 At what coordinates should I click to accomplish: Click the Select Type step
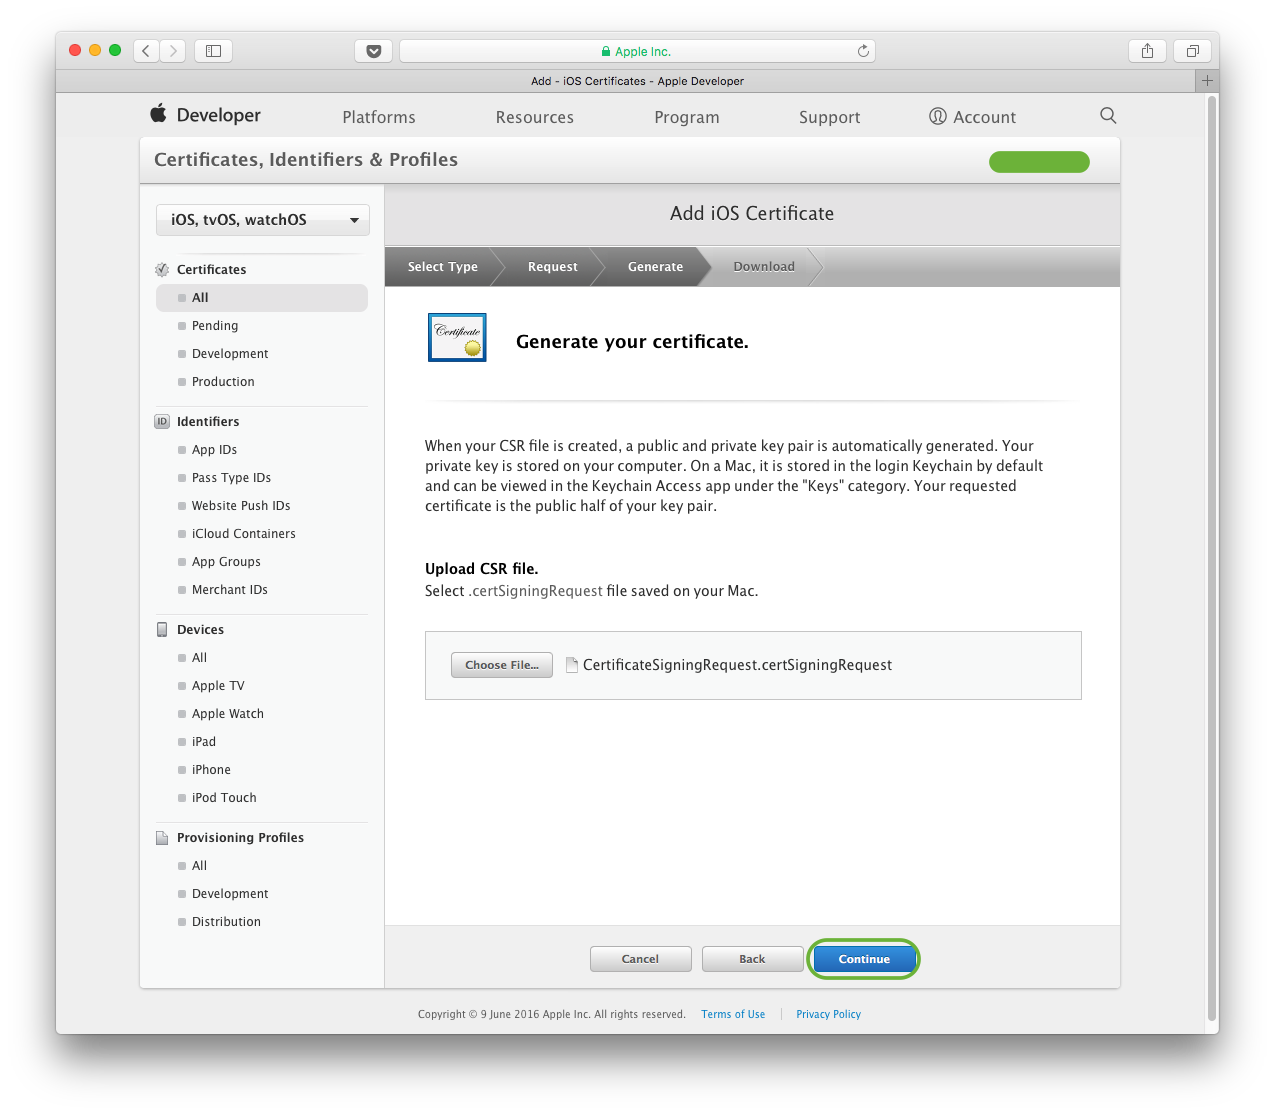tap(443, 267)
